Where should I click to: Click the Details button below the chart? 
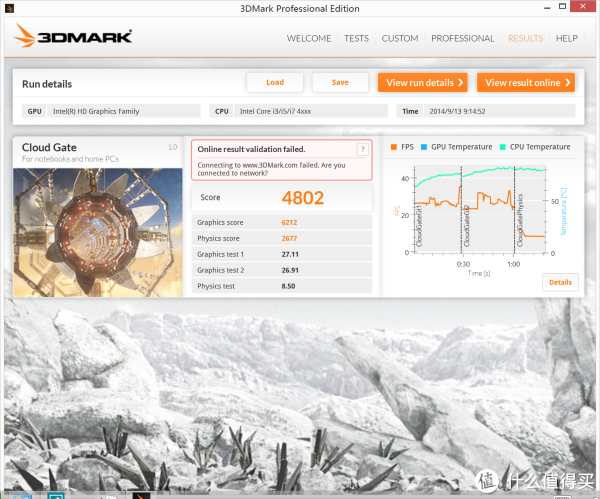pyautogui.click(x=560, y=282)
